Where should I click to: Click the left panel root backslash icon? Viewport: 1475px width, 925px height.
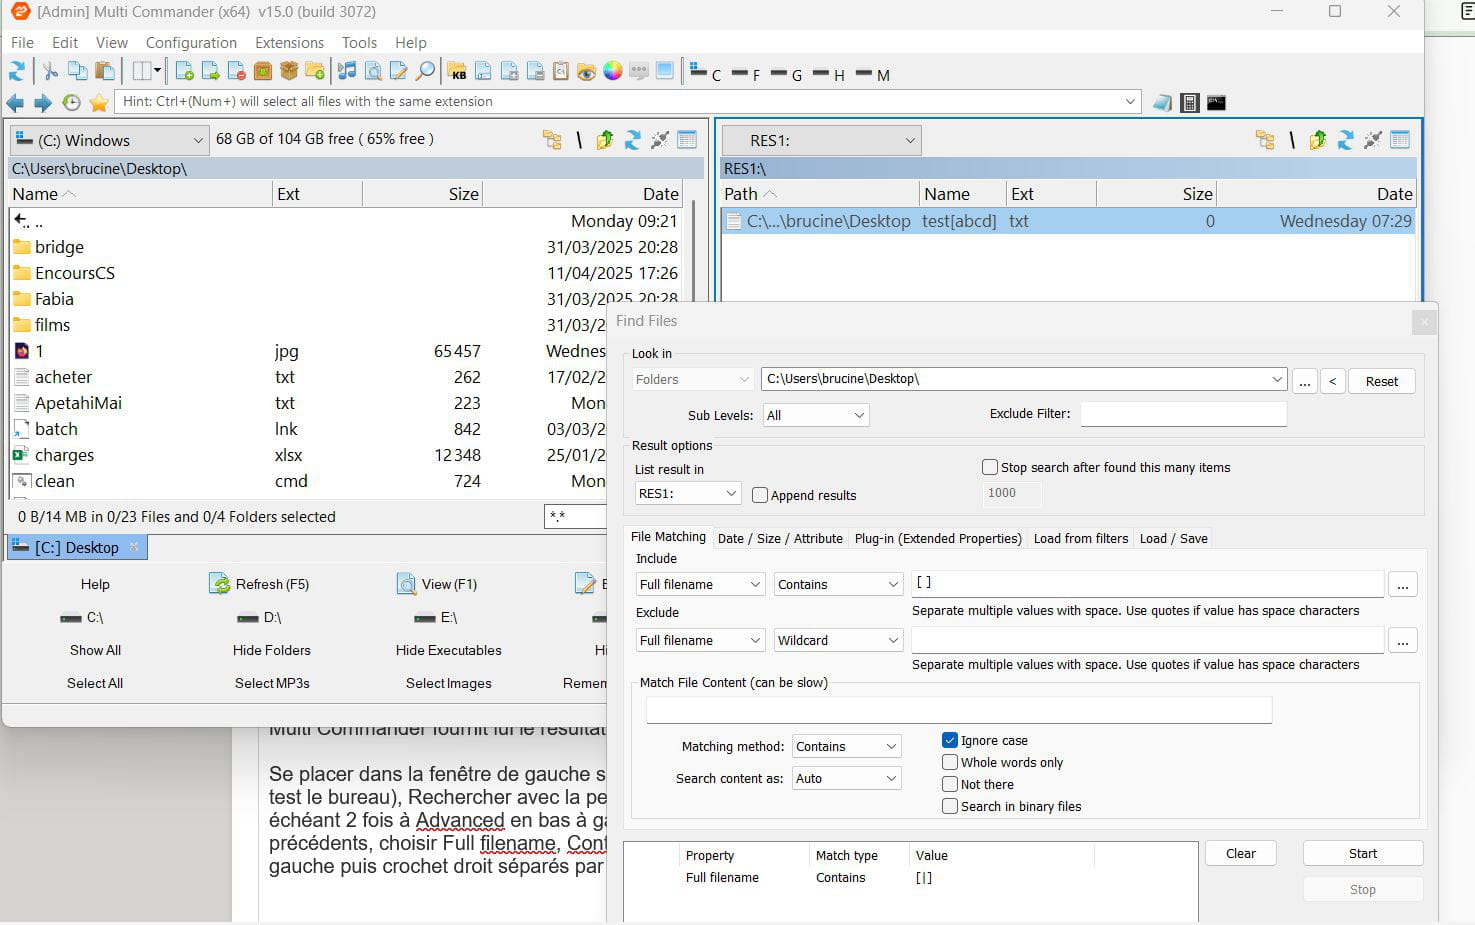click(579, 140)
